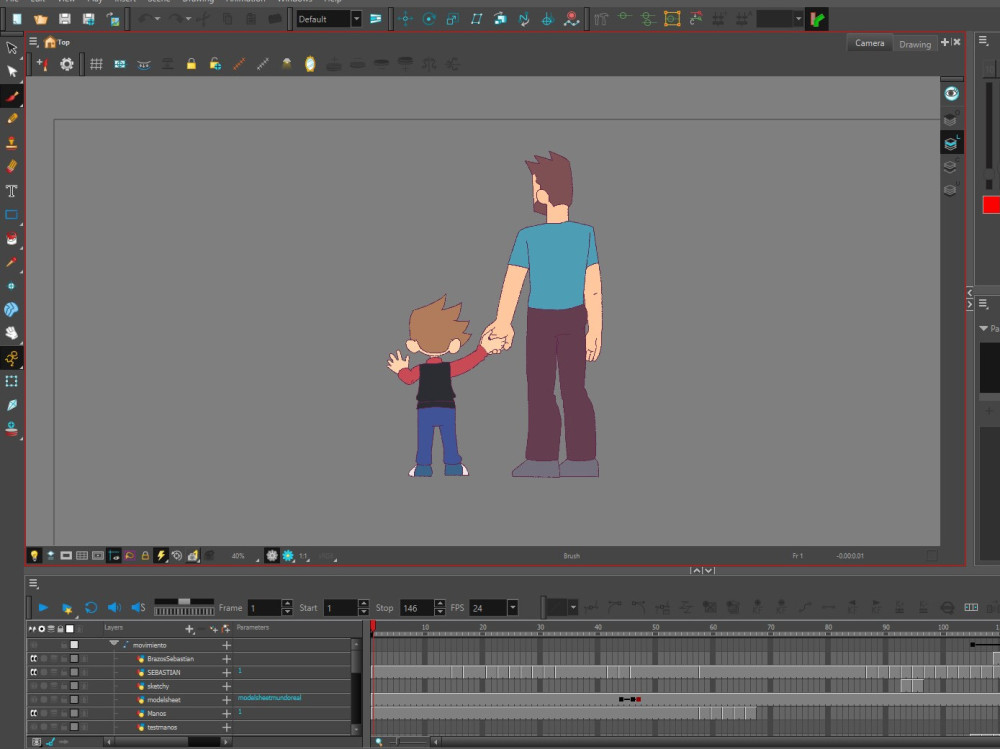Increase the Stop frame stepper
The height and width of the screenshot is (749, 1000).
(439, 604)
